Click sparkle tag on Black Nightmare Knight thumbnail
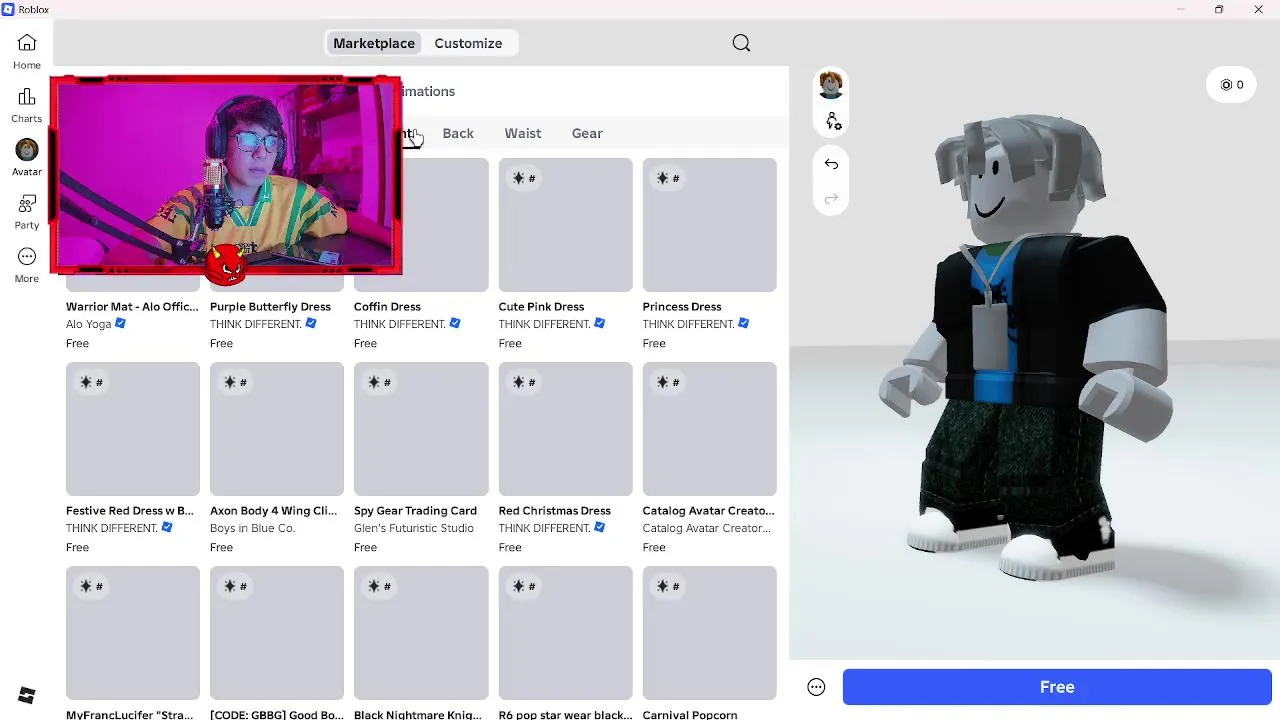Image resolution: width=1280 pixels, height=720 pixels. pyautogui.click(x=379, y=586)
